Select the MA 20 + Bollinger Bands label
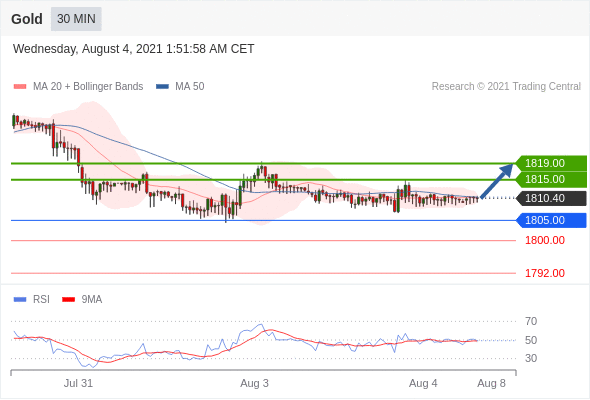590x400 pixels. click(88, 87)
